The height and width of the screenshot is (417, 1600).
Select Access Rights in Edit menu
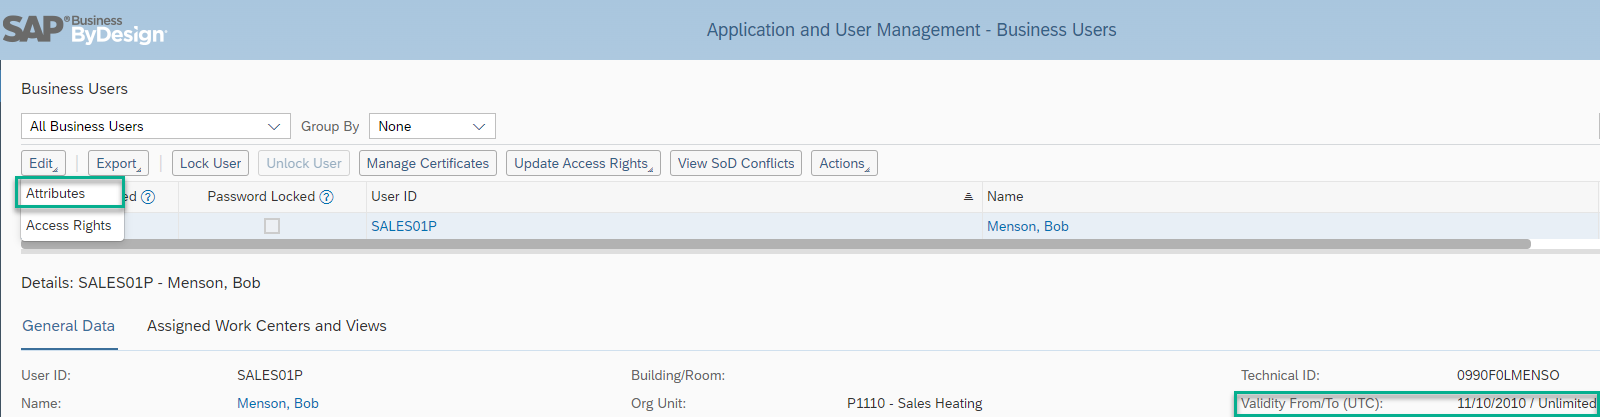tap(70, 225)
